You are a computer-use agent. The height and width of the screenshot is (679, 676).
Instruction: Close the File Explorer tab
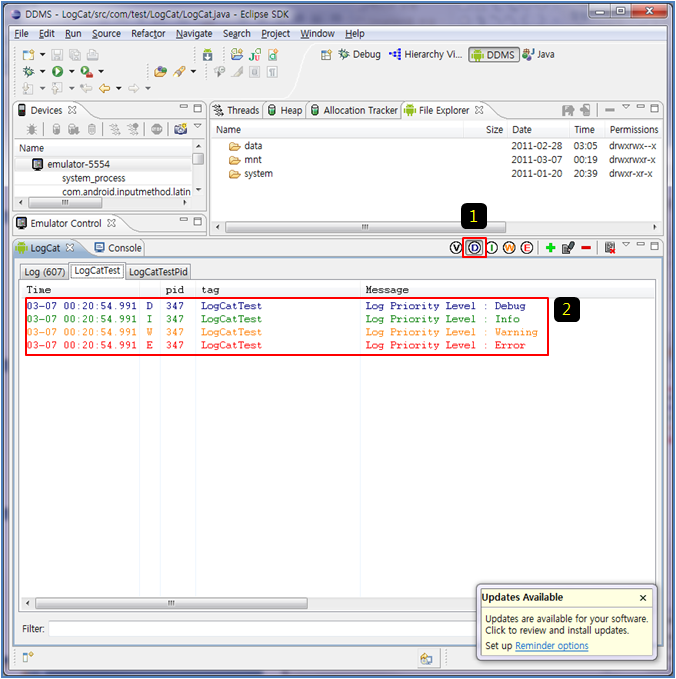[479, 110]
